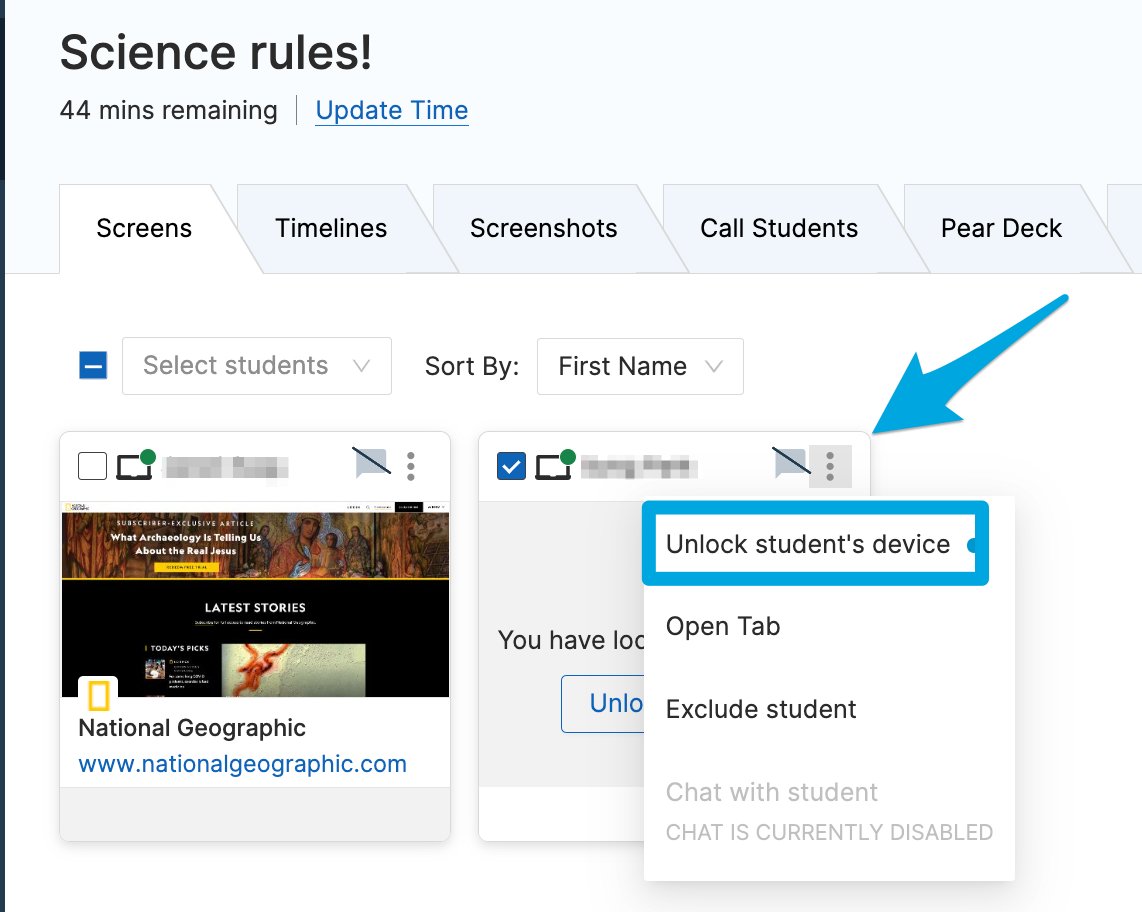Click the Science rules! class title

point(216,52)
